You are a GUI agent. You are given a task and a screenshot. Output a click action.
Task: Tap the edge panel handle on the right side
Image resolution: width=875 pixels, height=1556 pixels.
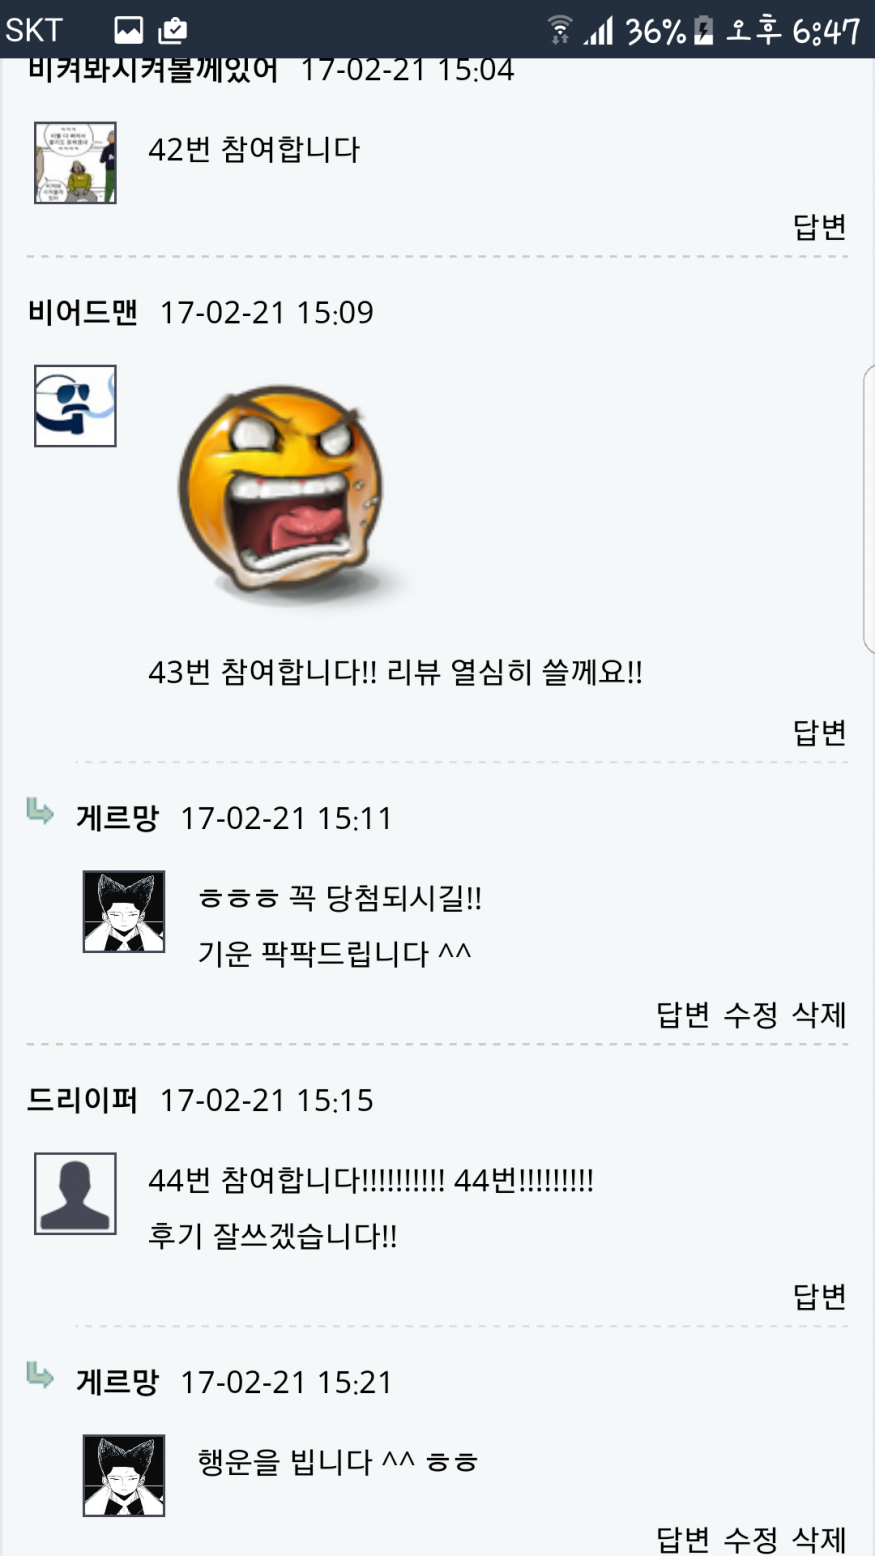click(x=868, y=510)
